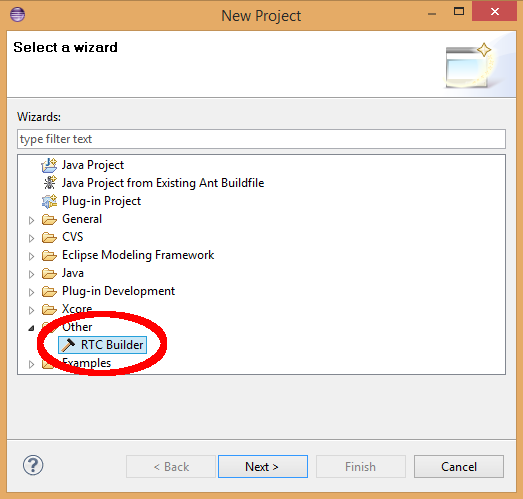523x499 pixels.
Task: Maximize the New Project window
Action: point(459,12)
